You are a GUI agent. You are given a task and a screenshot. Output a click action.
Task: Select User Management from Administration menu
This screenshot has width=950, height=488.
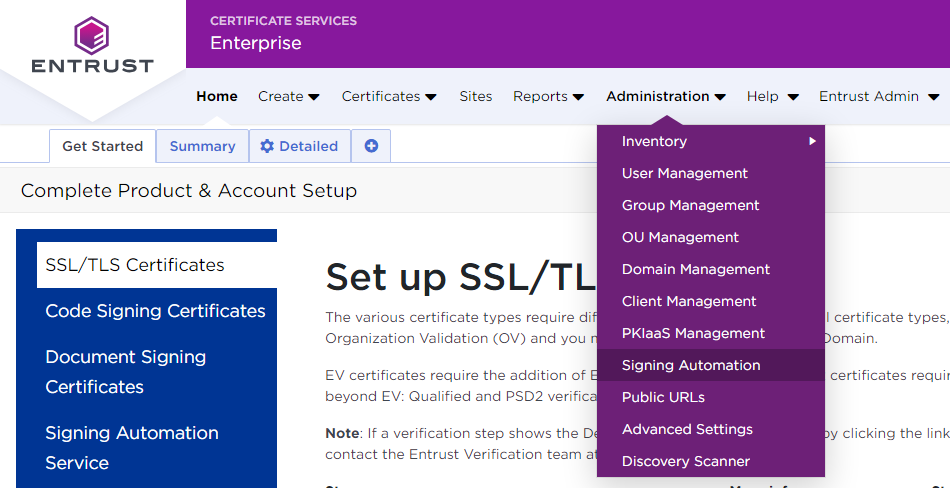(x=684, y=173)
